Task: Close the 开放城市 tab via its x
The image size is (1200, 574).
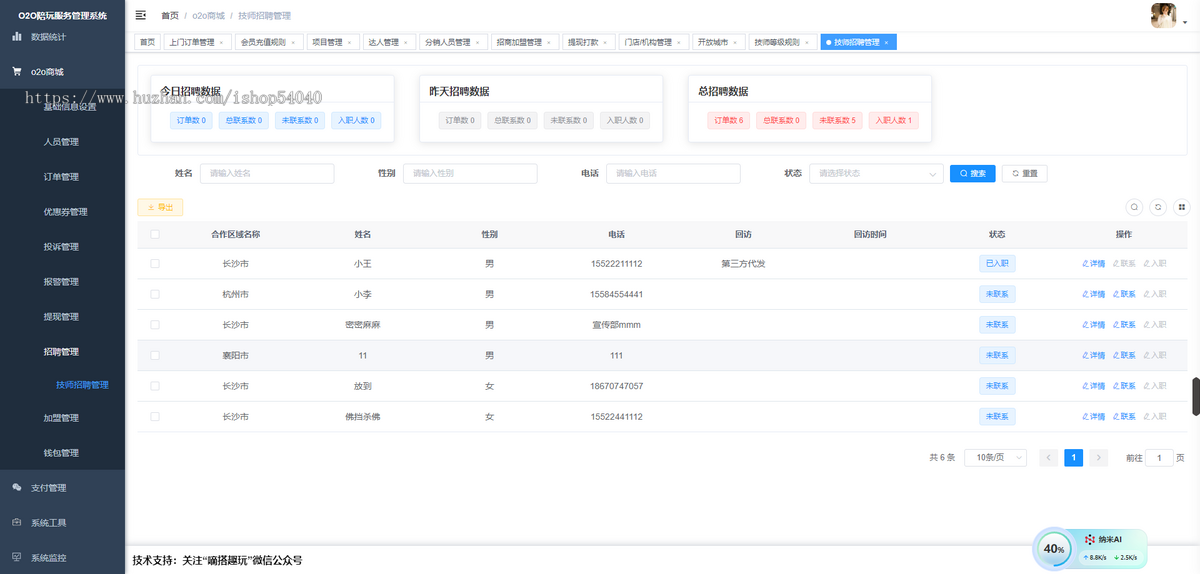Action: click(735, 43)
